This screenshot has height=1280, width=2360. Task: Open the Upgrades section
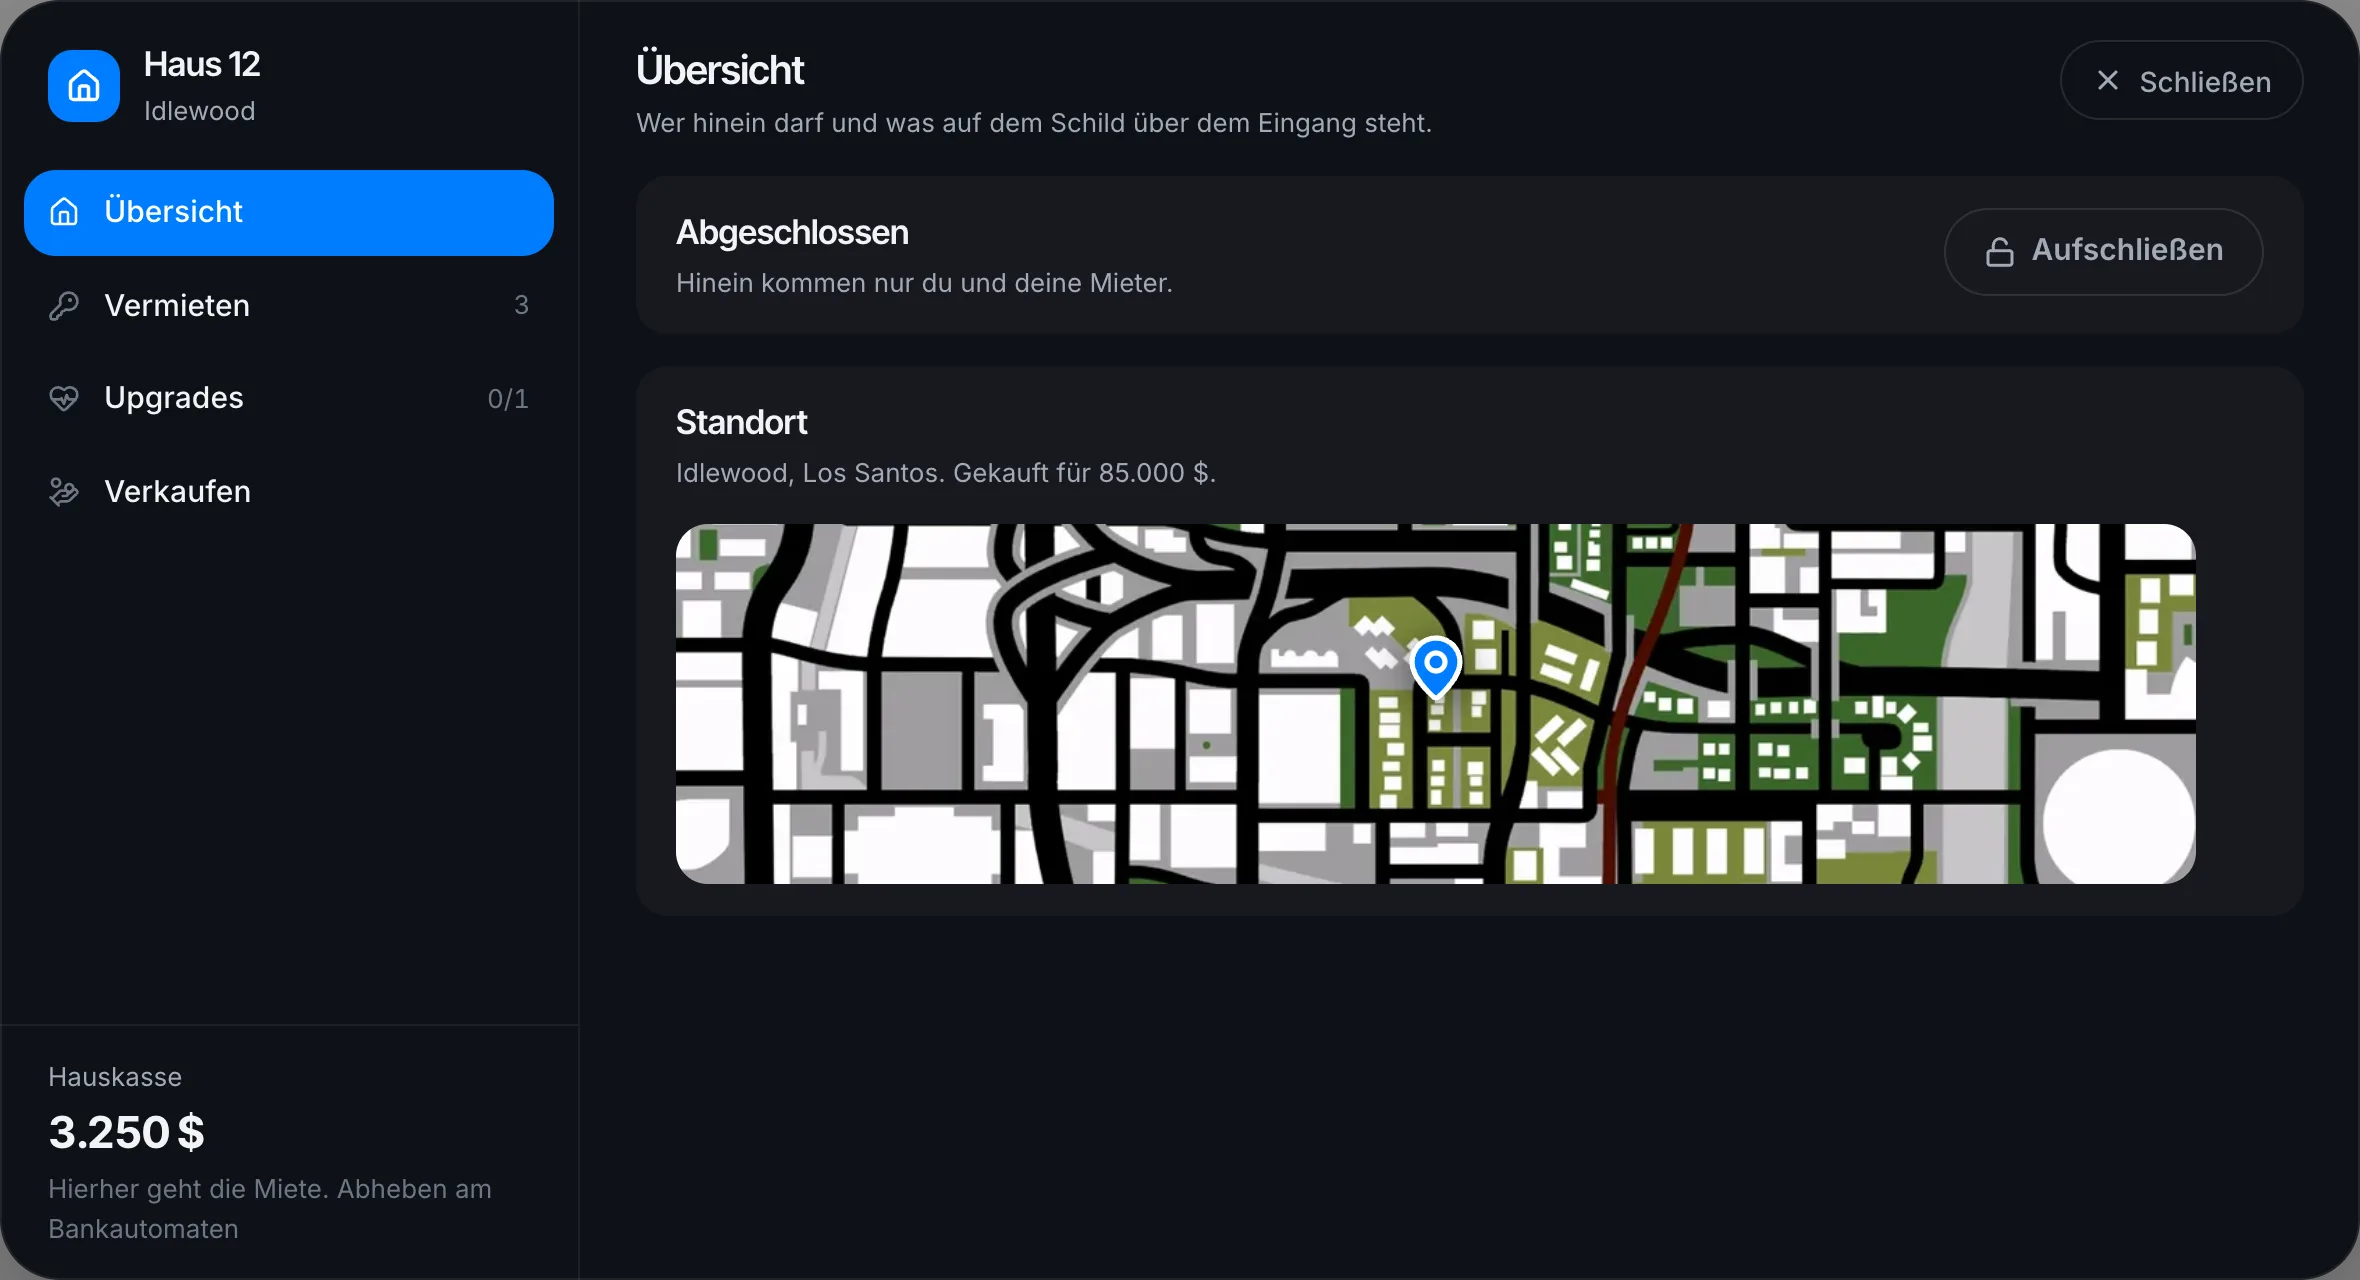pyautogui.click(x=289, y=398)
